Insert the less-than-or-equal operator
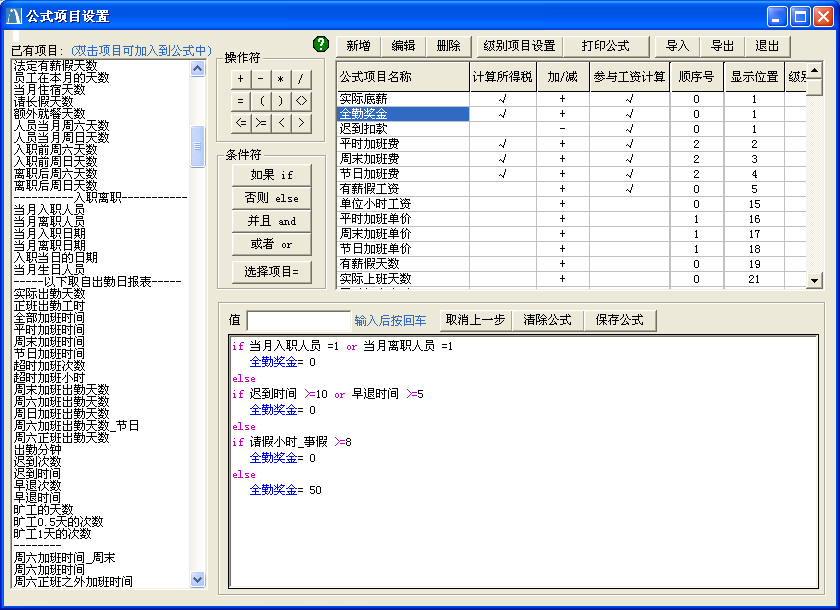 pos(241,123)
